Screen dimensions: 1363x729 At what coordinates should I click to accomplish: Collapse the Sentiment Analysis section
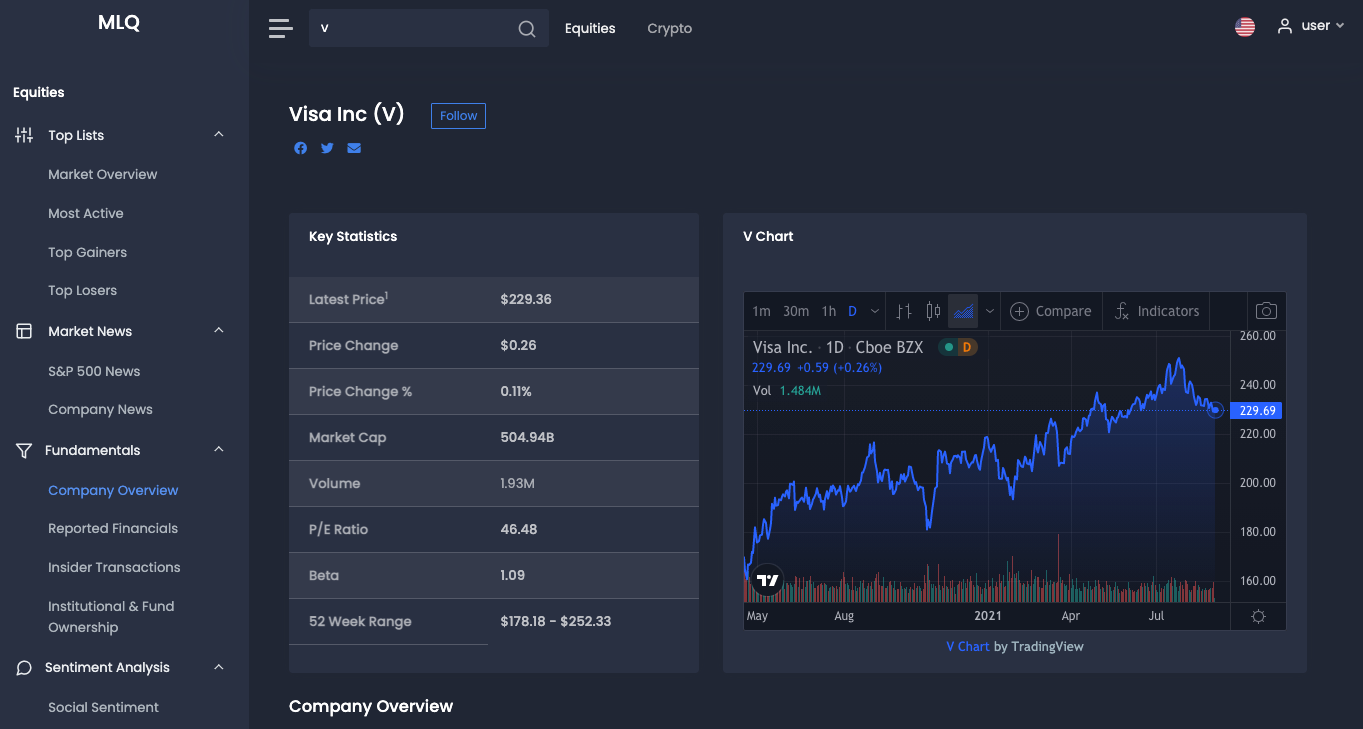(219, 667)
